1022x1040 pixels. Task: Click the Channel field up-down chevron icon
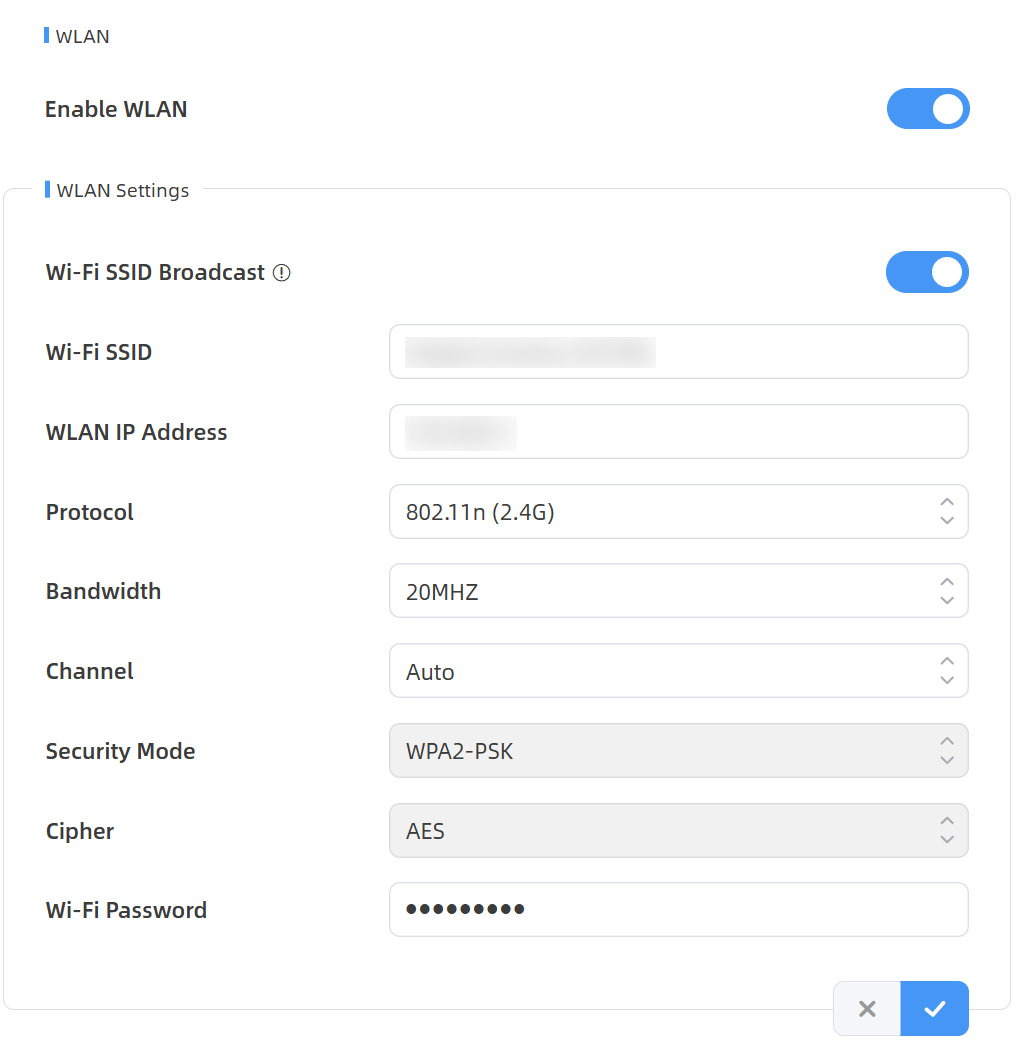pyautogui.click(x=947, y=671)
